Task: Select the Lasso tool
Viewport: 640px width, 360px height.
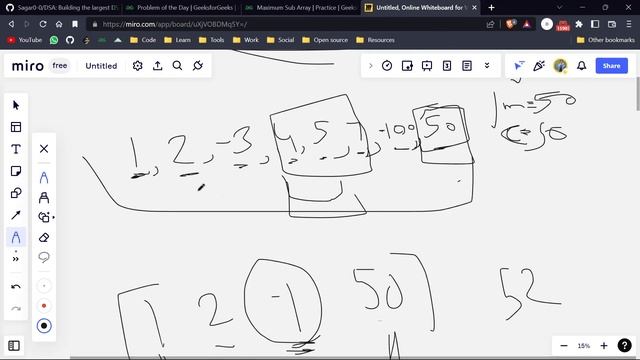Action: (x=44, y=257)
